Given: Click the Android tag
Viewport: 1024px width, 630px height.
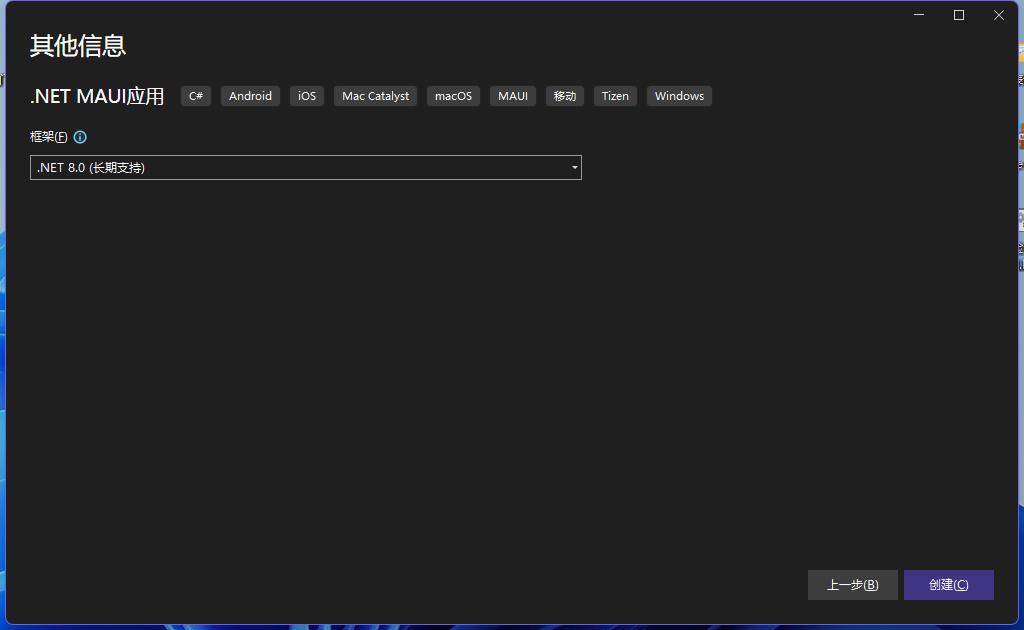Looking at the screenshot, I should [250, 96].
